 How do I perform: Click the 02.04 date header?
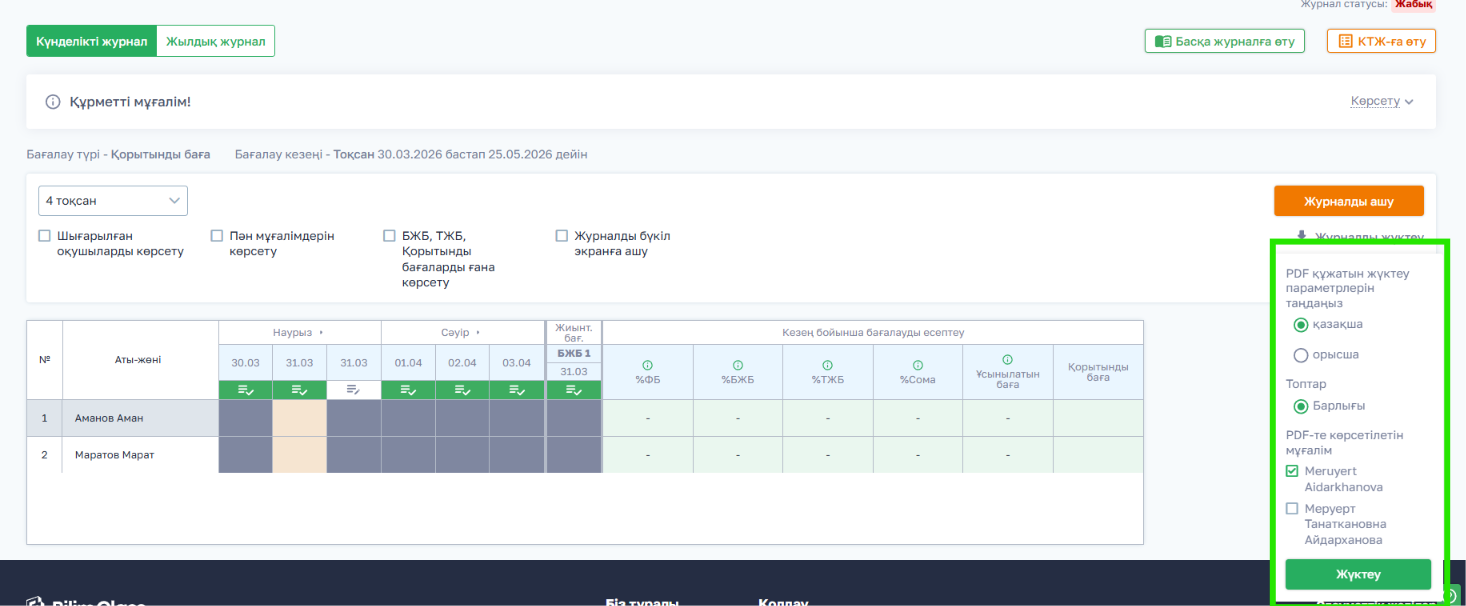pos(462,363)
